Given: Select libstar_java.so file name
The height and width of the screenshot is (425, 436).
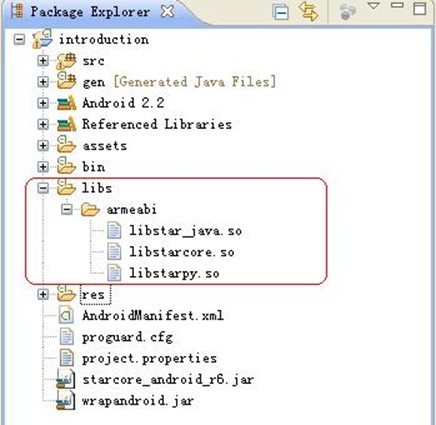Looking at the screenshot, I should tap(185, 231).
